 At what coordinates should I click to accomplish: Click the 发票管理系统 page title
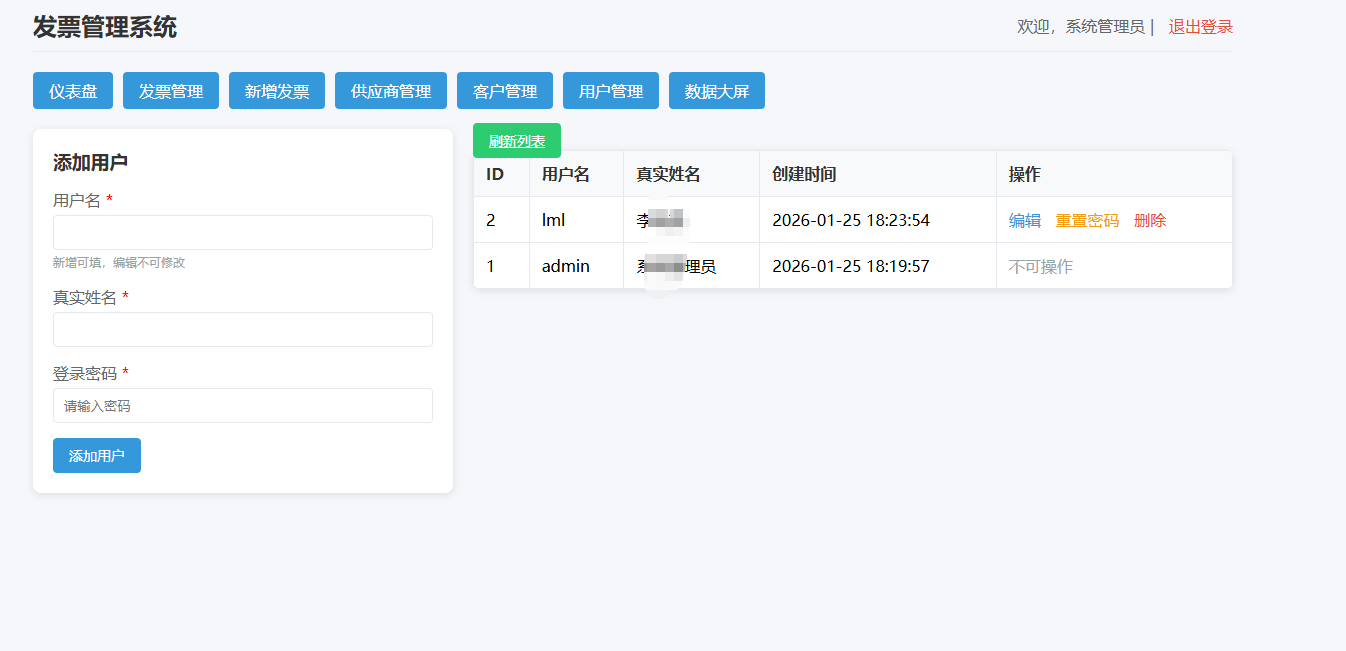click(x=105, y=27)
